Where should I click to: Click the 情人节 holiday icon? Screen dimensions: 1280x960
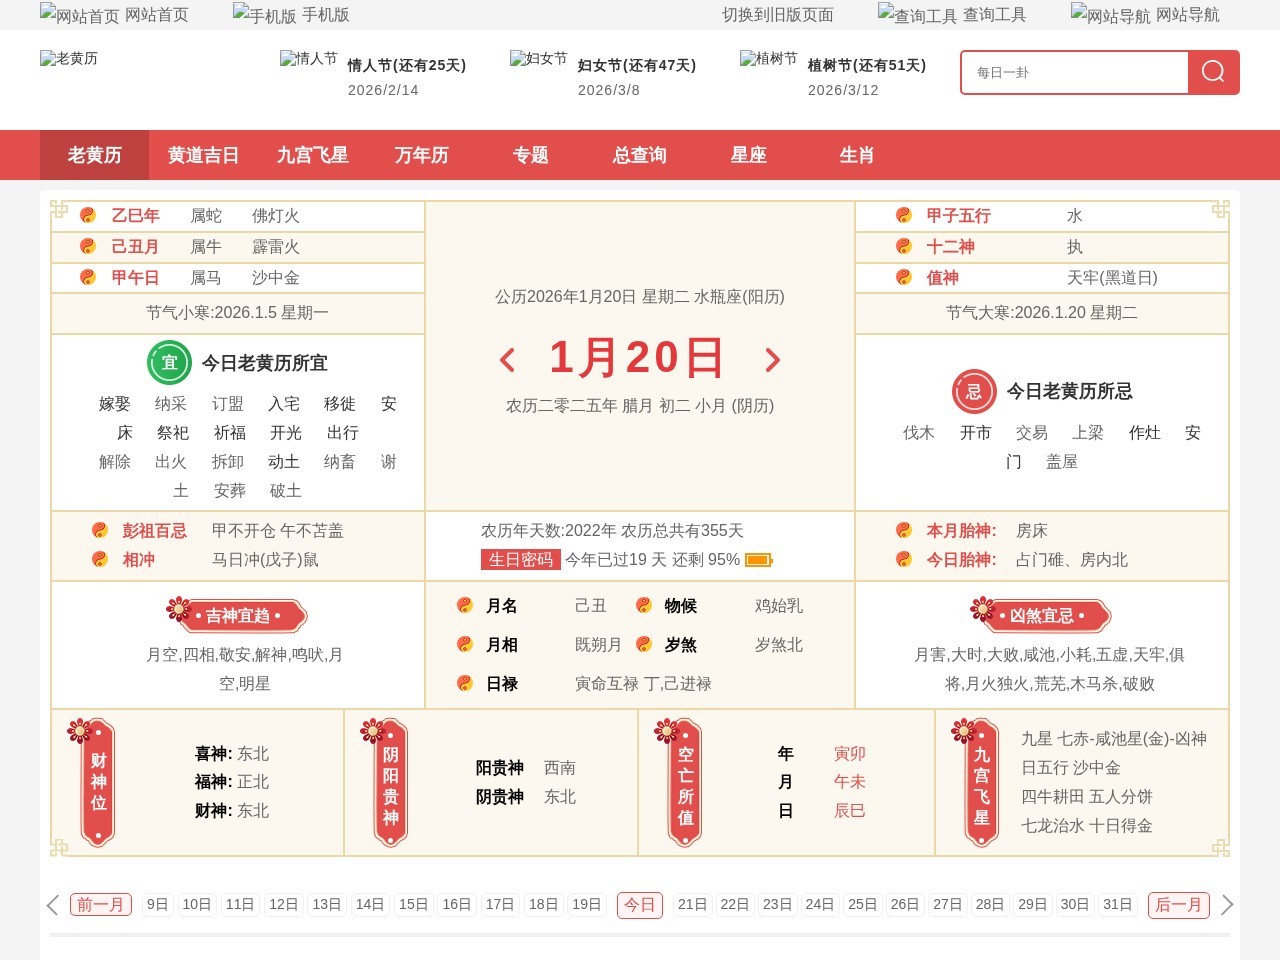click(x=308, y=59)
